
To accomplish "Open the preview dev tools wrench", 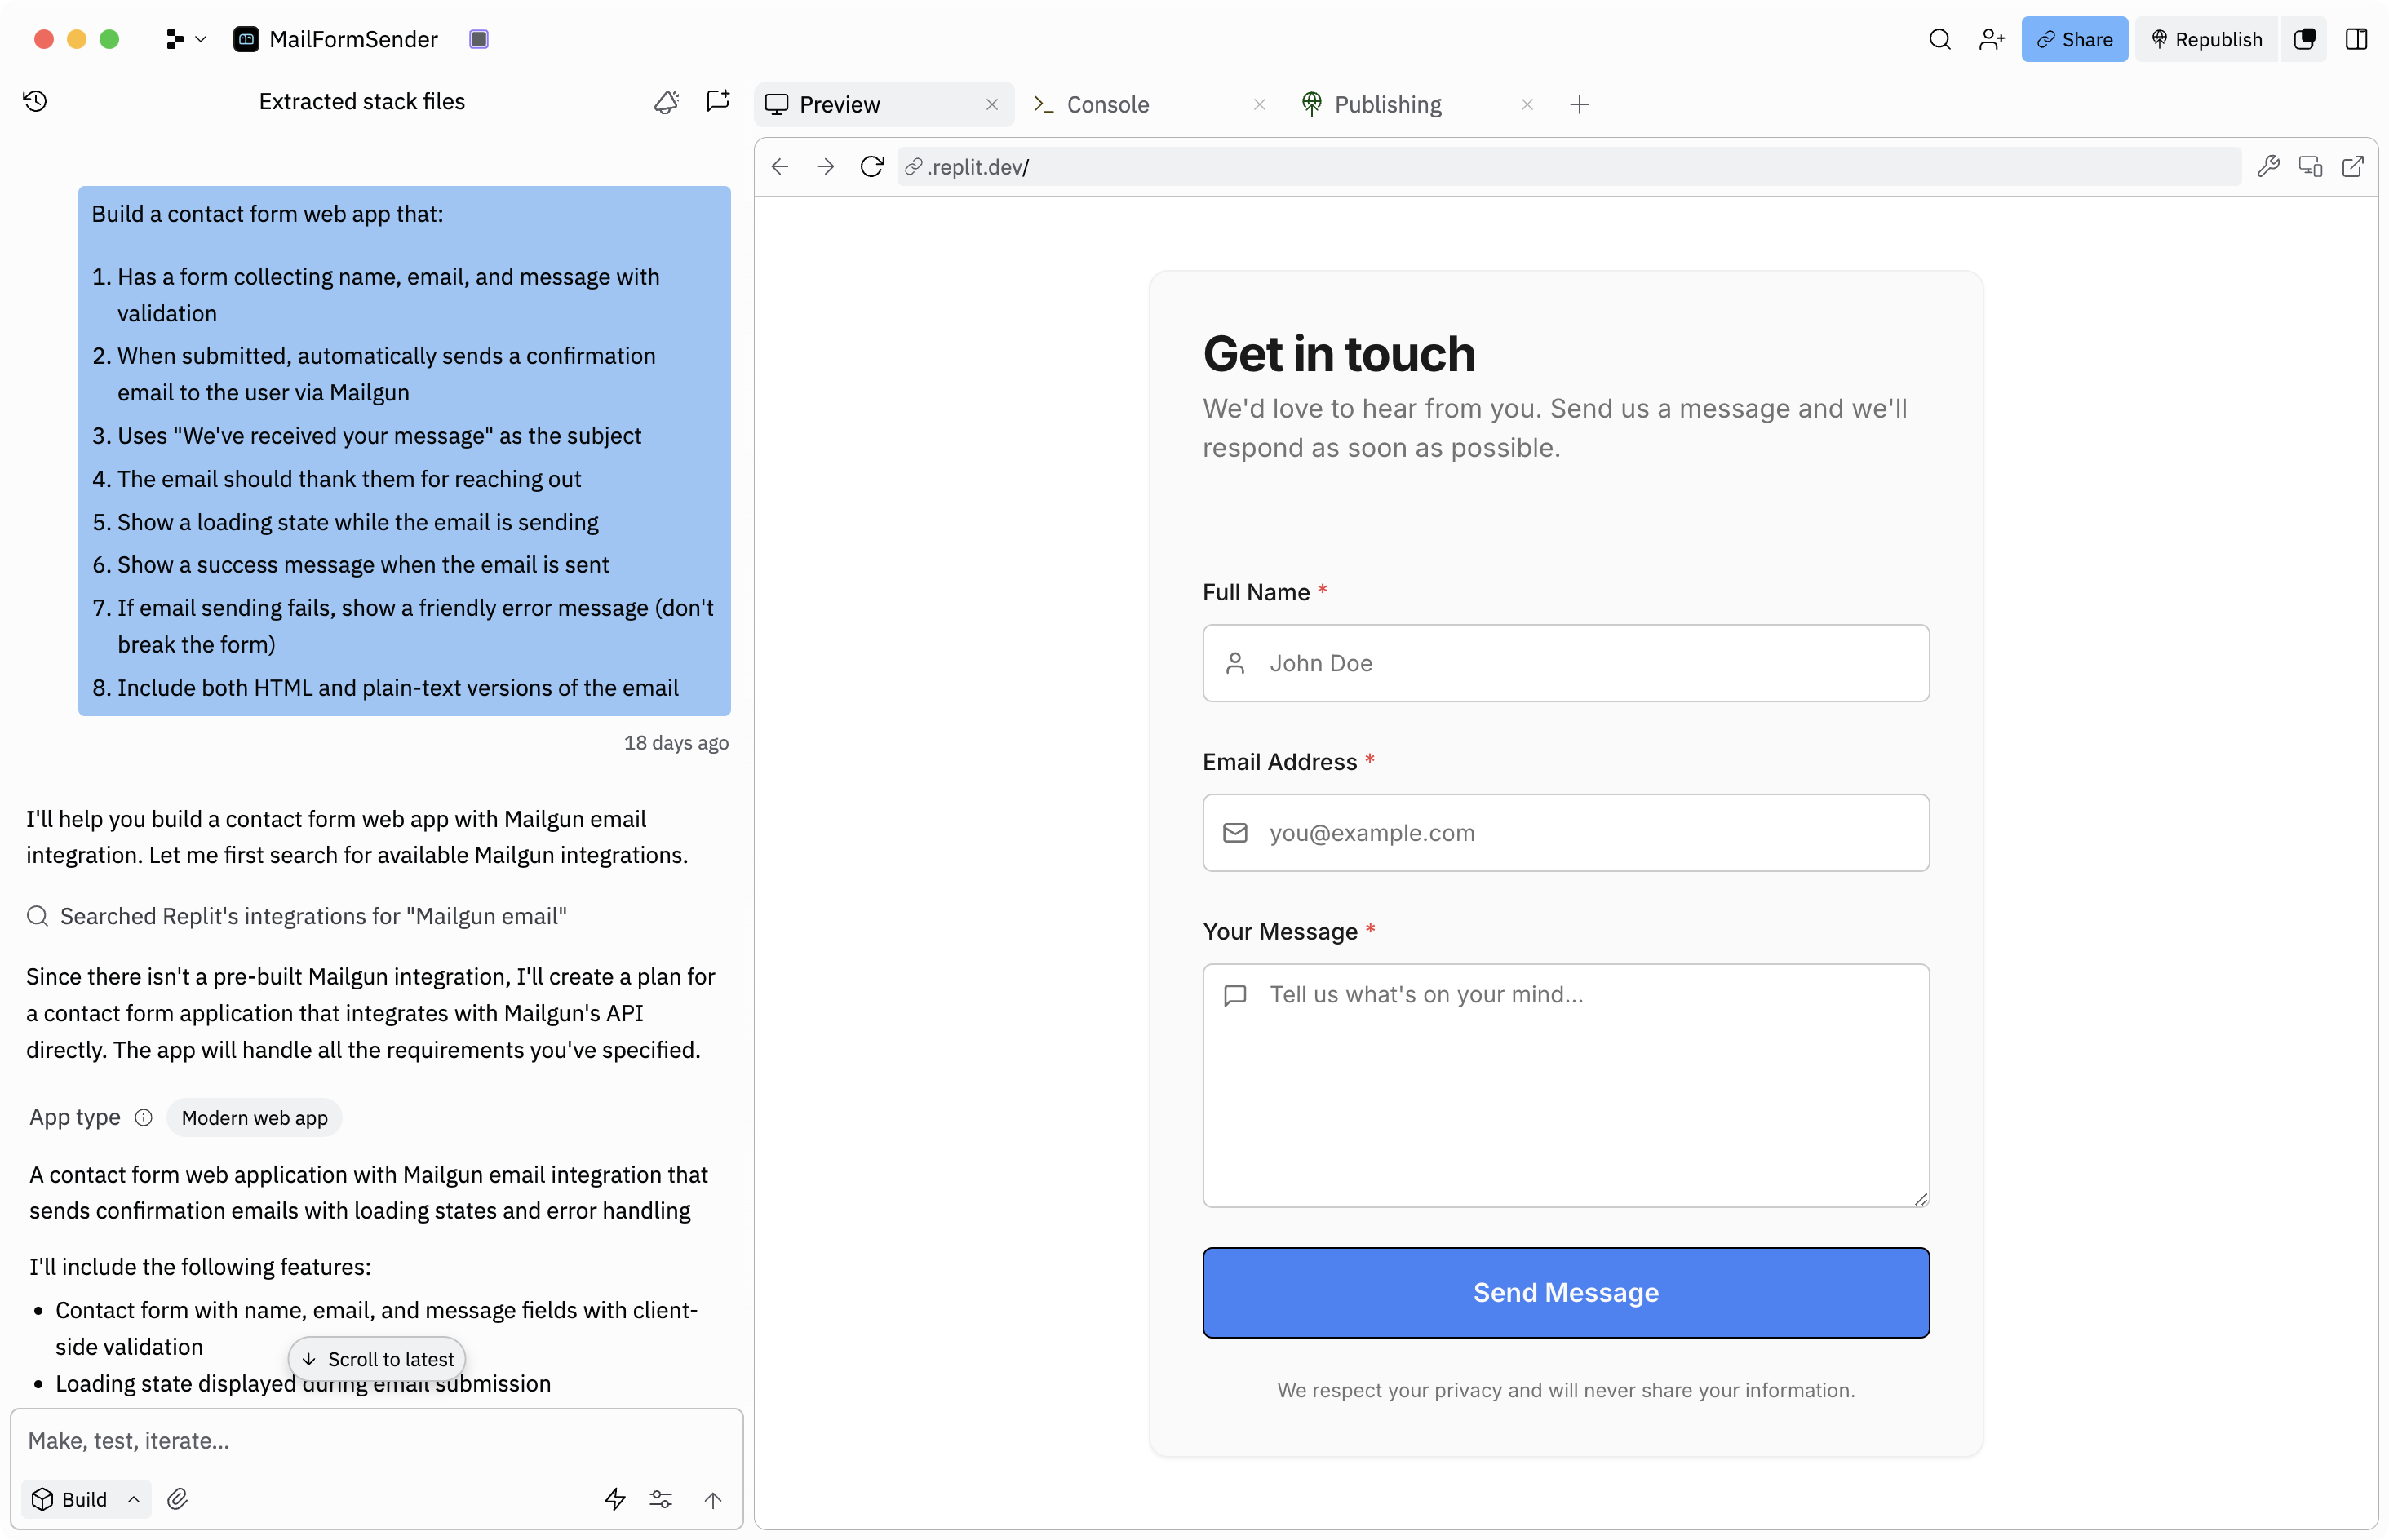I will click(2268, 166).
